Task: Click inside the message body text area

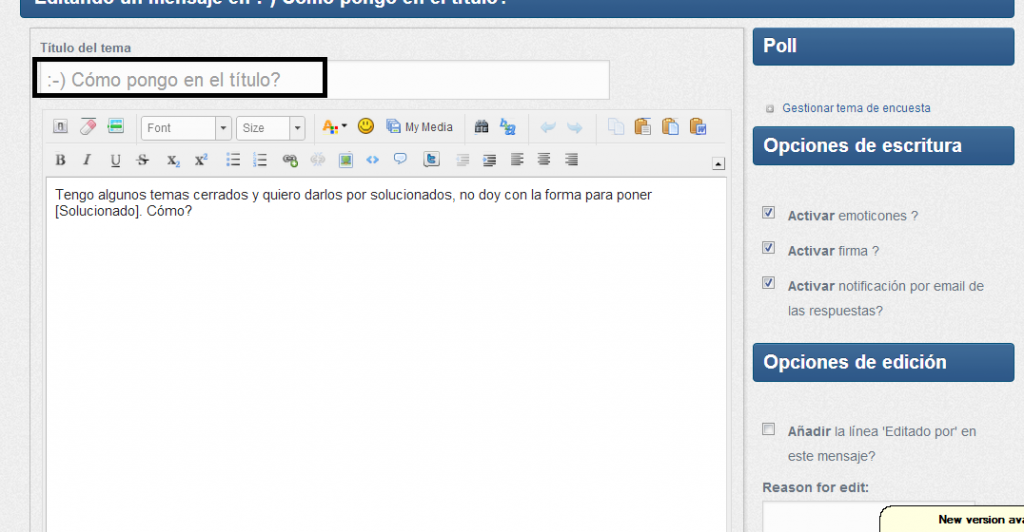Action: [x=386, y=354]
